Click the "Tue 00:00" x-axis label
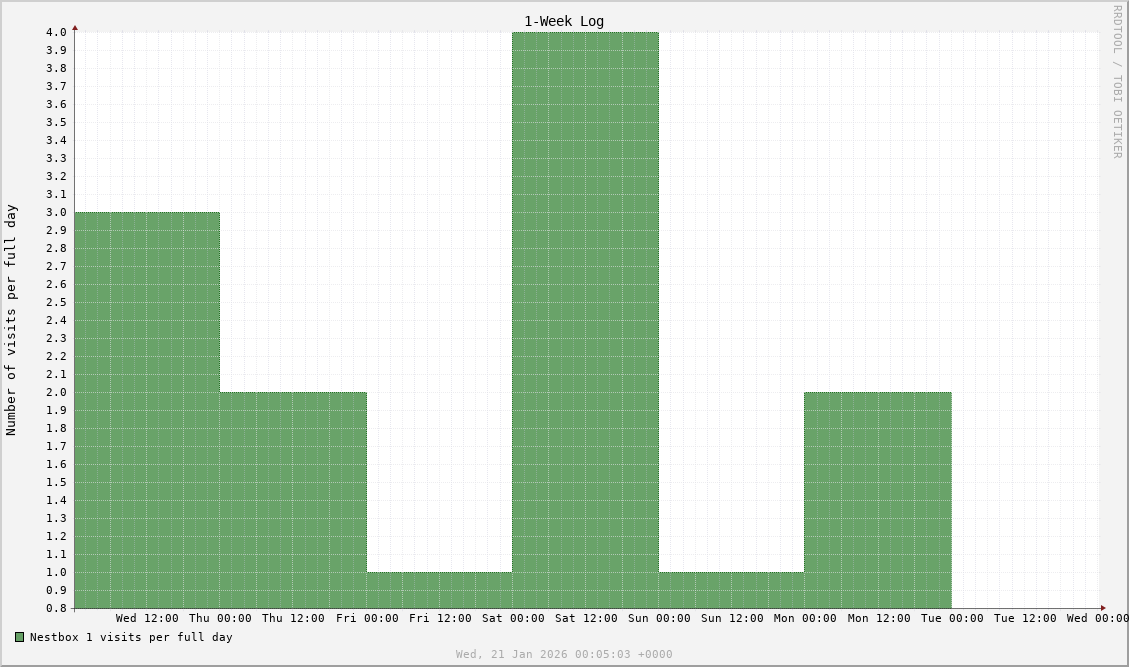Viewport: 1129px width, 667px height. (x=952, y=618)
